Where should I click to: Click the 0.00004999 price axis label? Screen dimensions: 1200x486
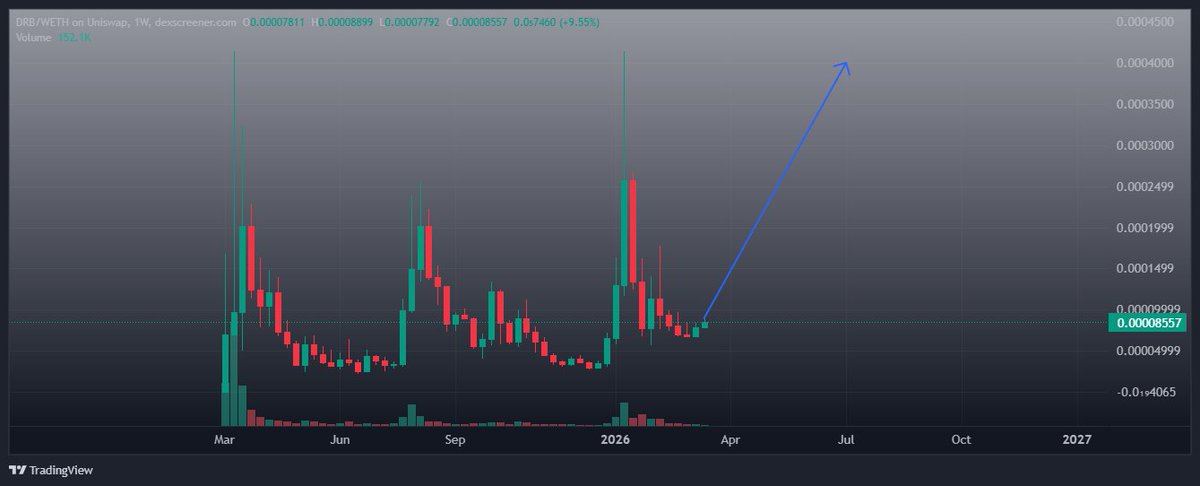1146,350
